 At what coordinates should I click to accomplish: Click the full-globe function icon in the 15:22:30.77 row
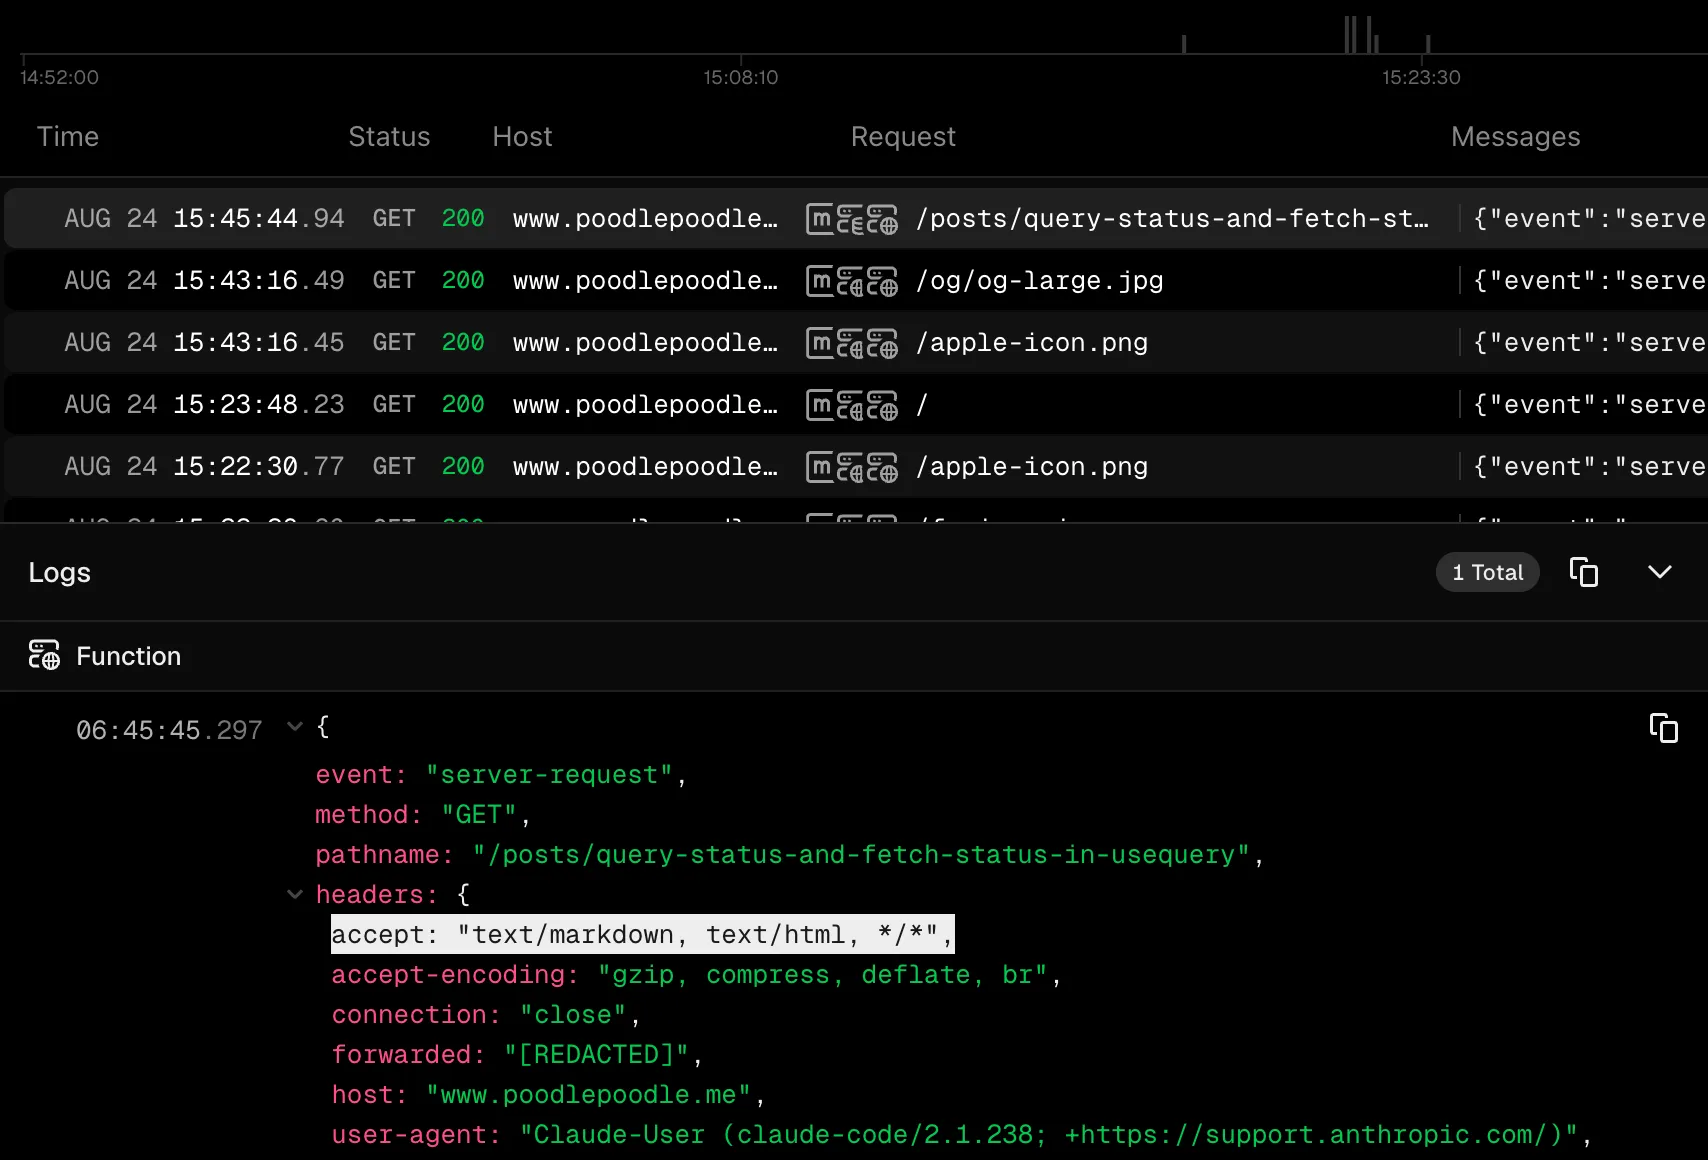[882, 467]
